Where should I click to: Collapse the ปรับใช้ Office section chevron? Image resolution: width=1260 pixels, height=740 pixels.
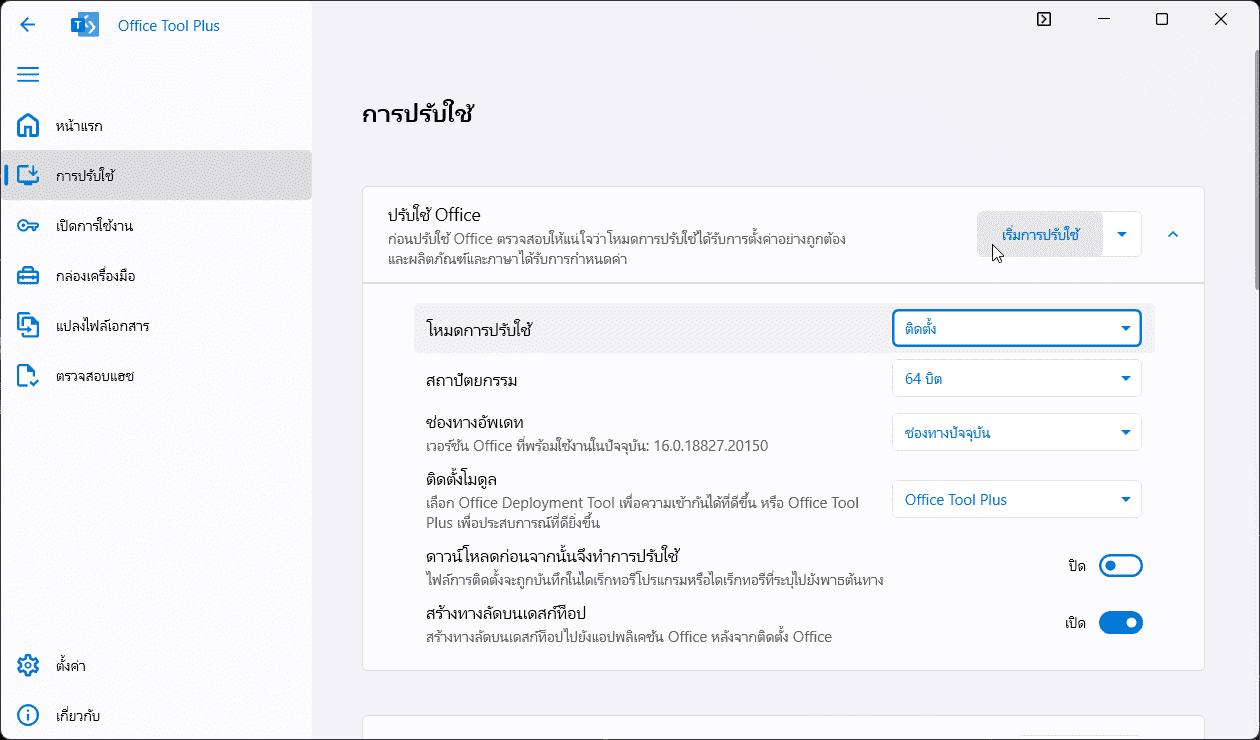(1173, 234)
